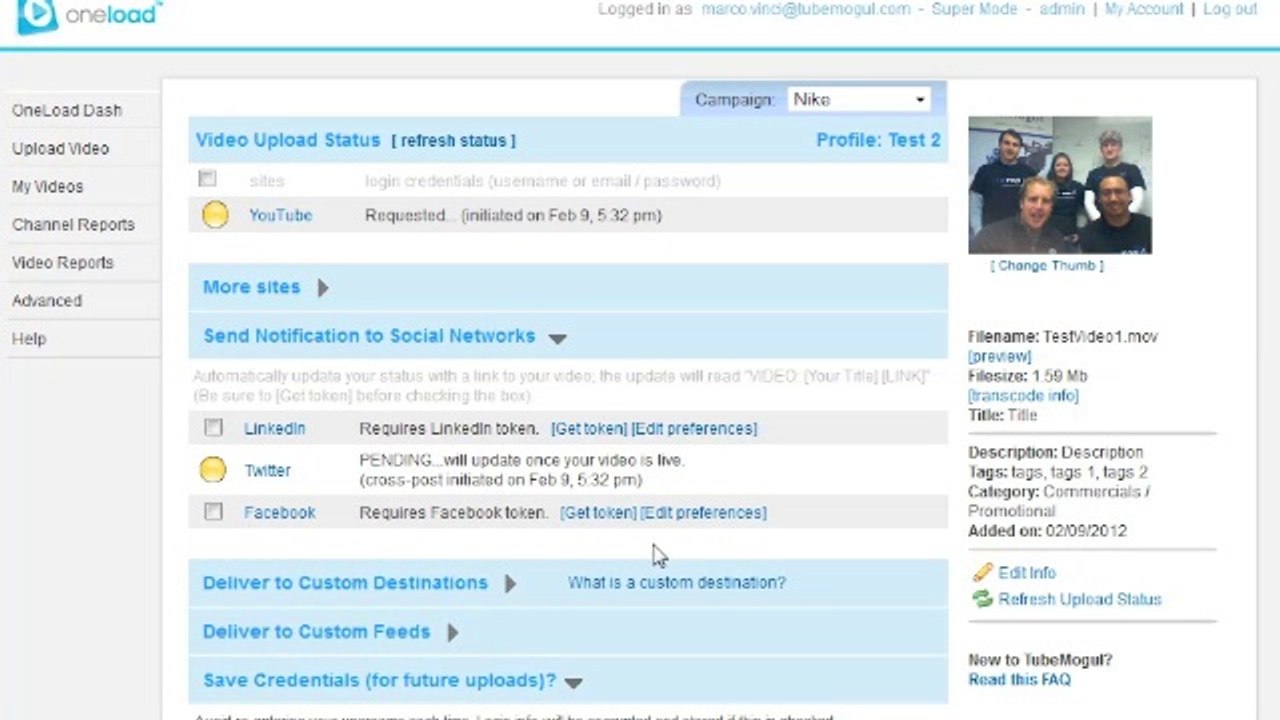The height and width of the screenshot is (720, 1280).
Task: Click the yellow YouTube status icon
Action: point(215,215)
